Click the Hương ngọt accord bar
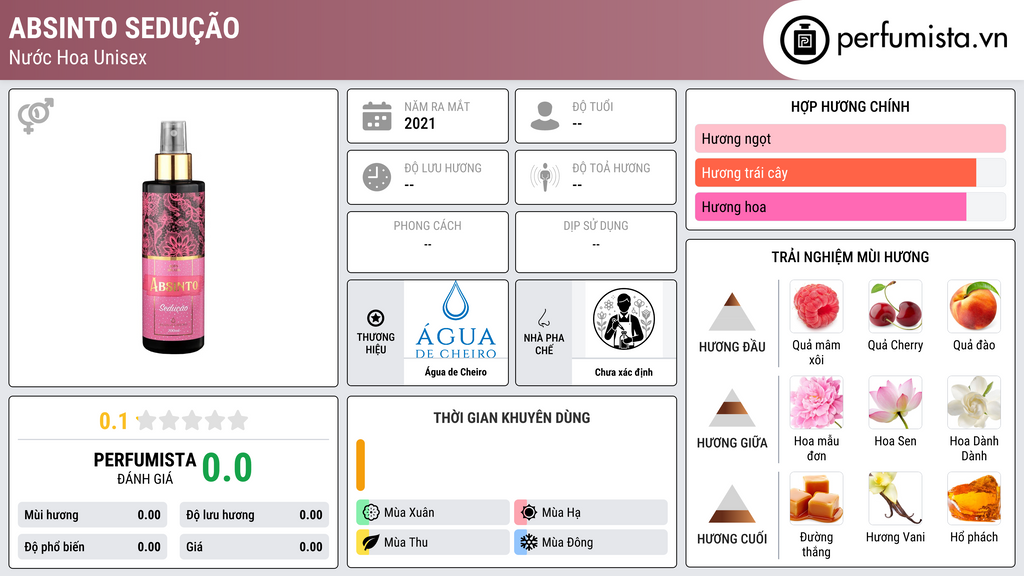The height and width of the screenshot is (576, 1024). click(x=850, y=138)
